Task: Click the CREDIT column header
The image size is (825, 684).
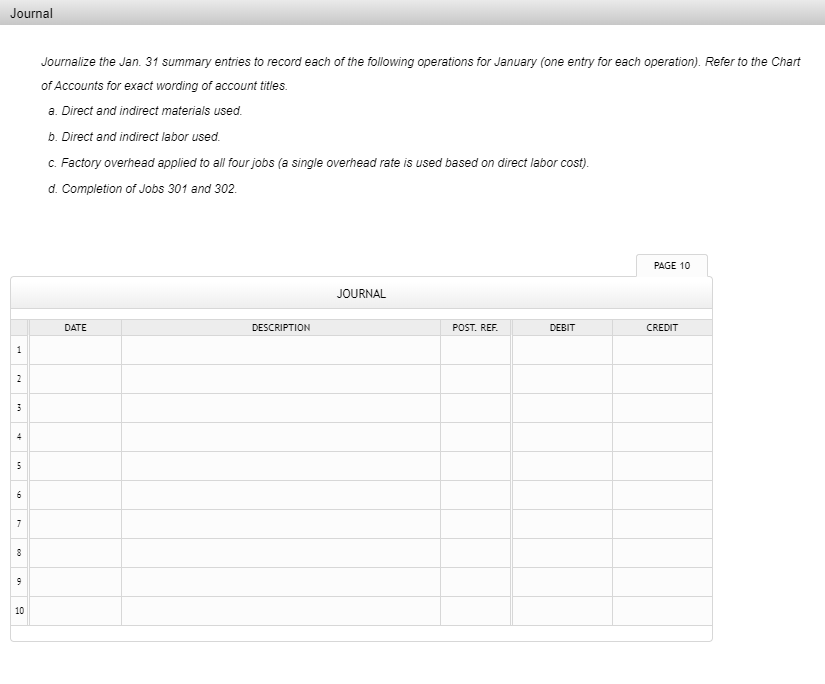Action: tap(661, 327)
